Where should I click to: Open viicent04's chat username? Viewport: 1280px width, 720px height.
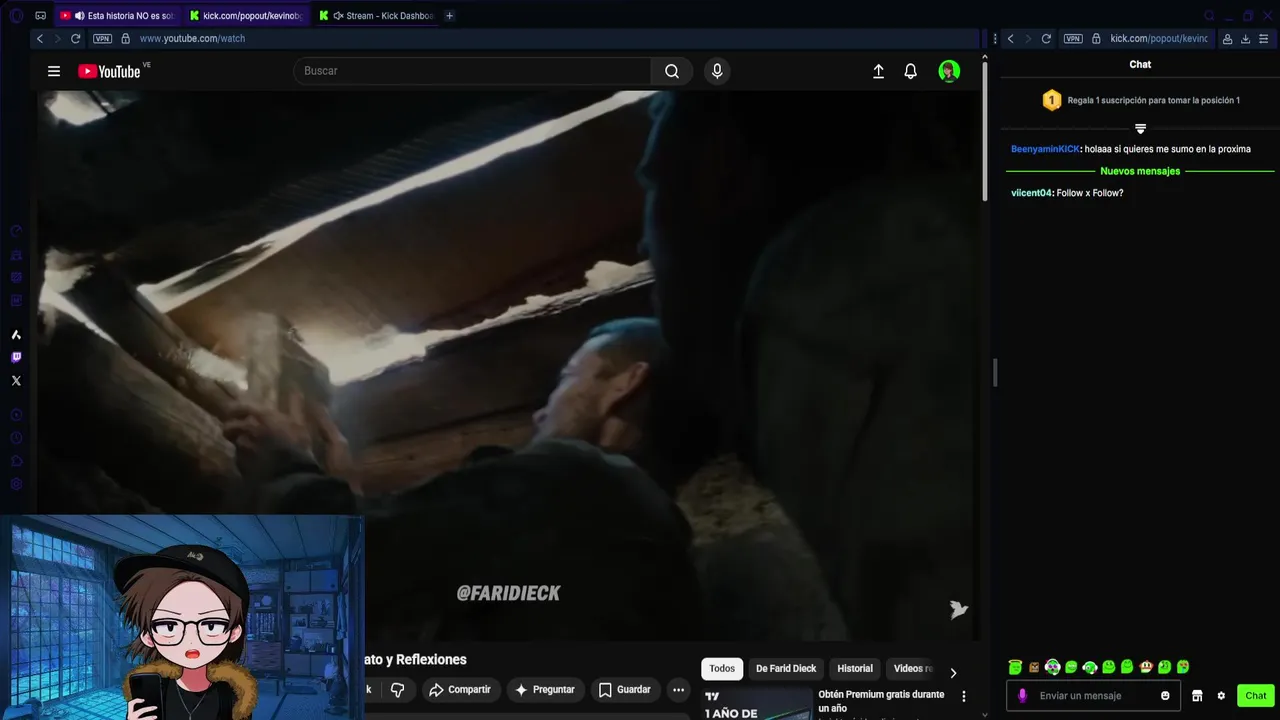[x=1032, y=193]
